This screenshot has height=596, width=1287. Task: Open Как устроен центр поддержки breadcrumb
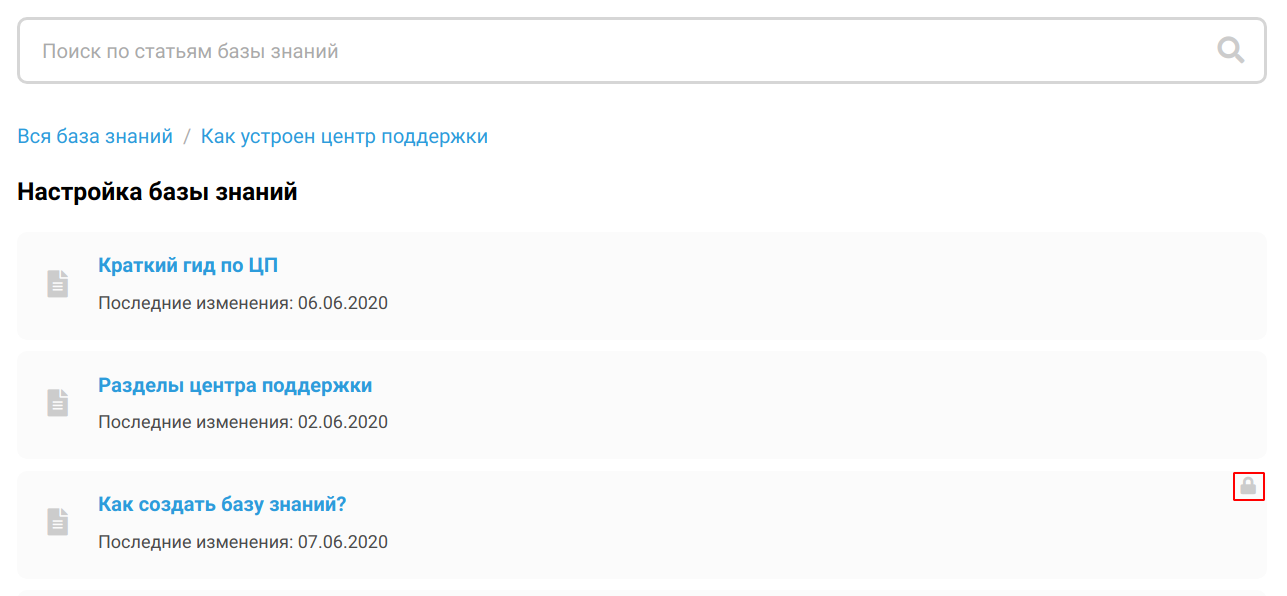pos(344,136)
